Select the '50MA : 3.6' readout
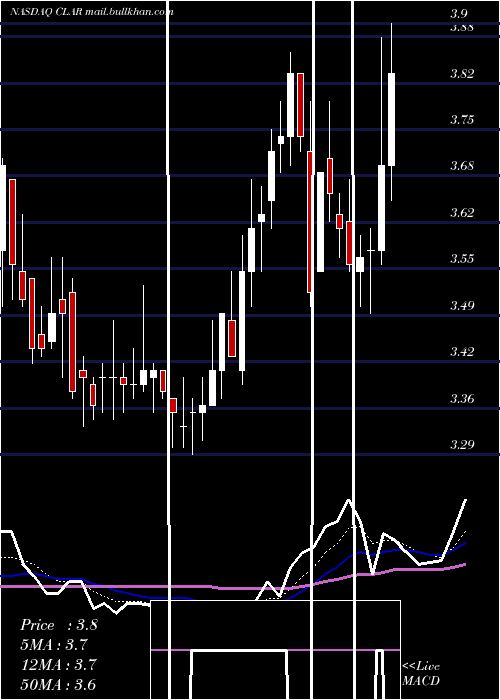Image resolution: width=500 pixels, height=700 pixels. [x=58, y=684]
